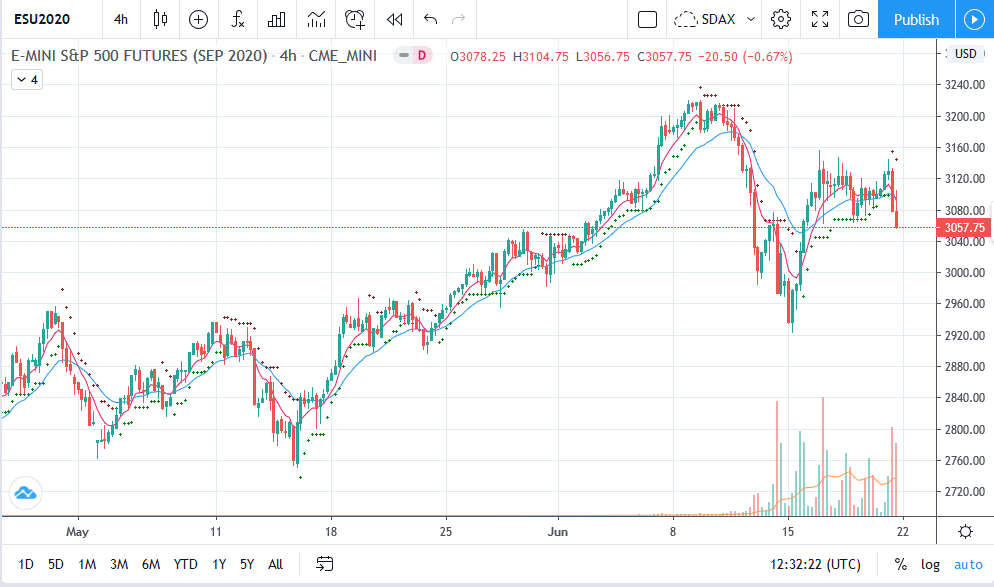This screenshot has width=994, height=587.
Task: Open chart settings gear in the top toolbar
Action: (x=781, y=19)
